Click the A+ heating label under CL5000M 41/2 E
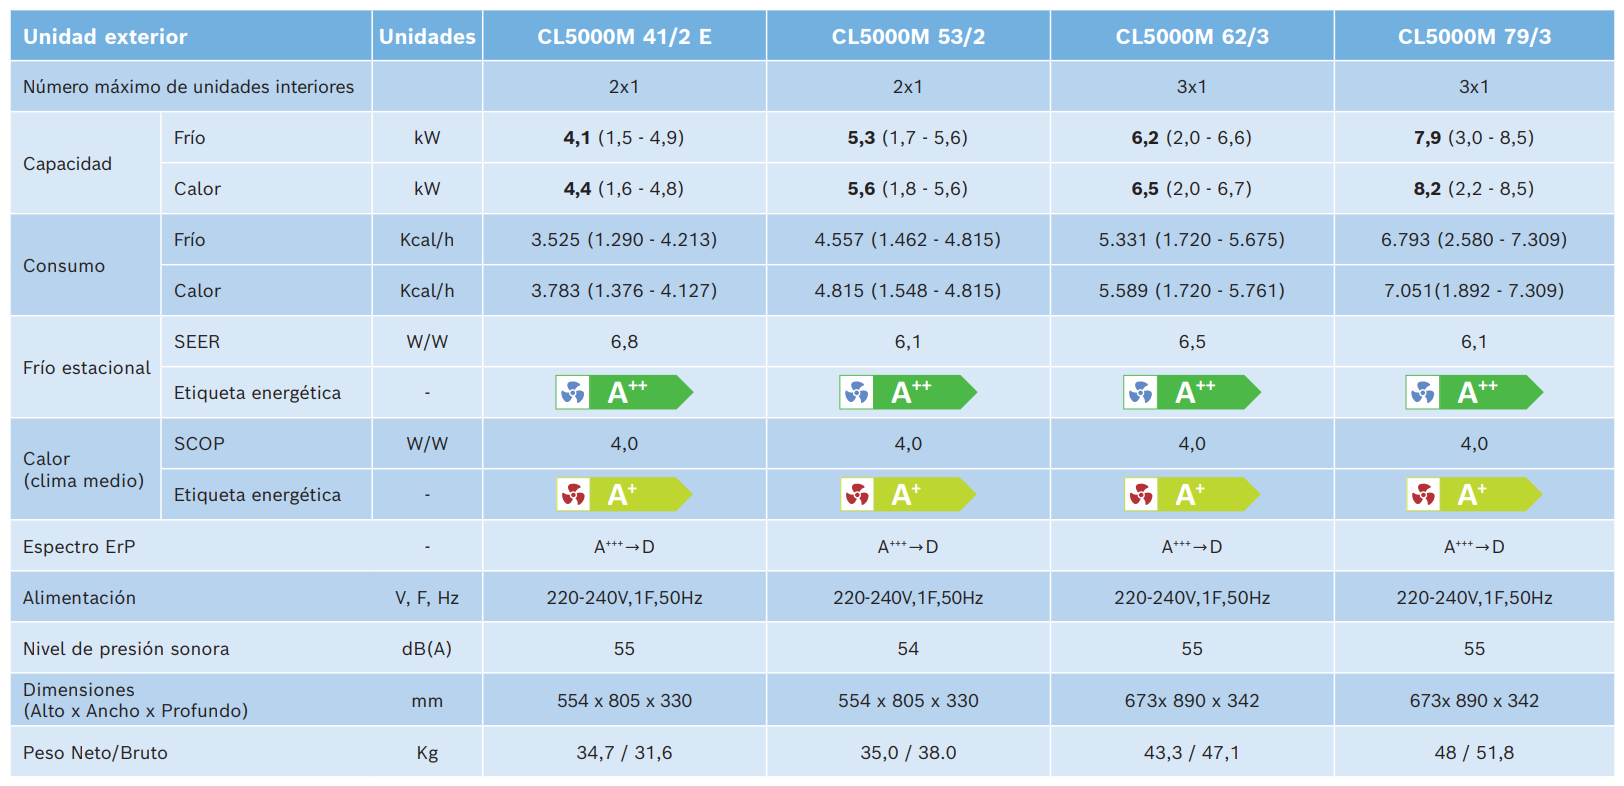The height and width of the screenshot is (786, 1624). [x=624, y=495]
